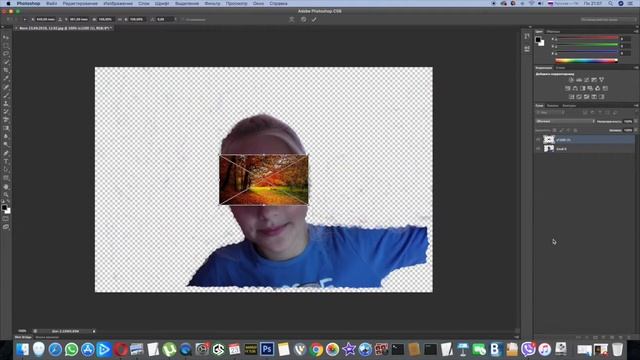Open the Color panel flyout menu

coord(636,31)
